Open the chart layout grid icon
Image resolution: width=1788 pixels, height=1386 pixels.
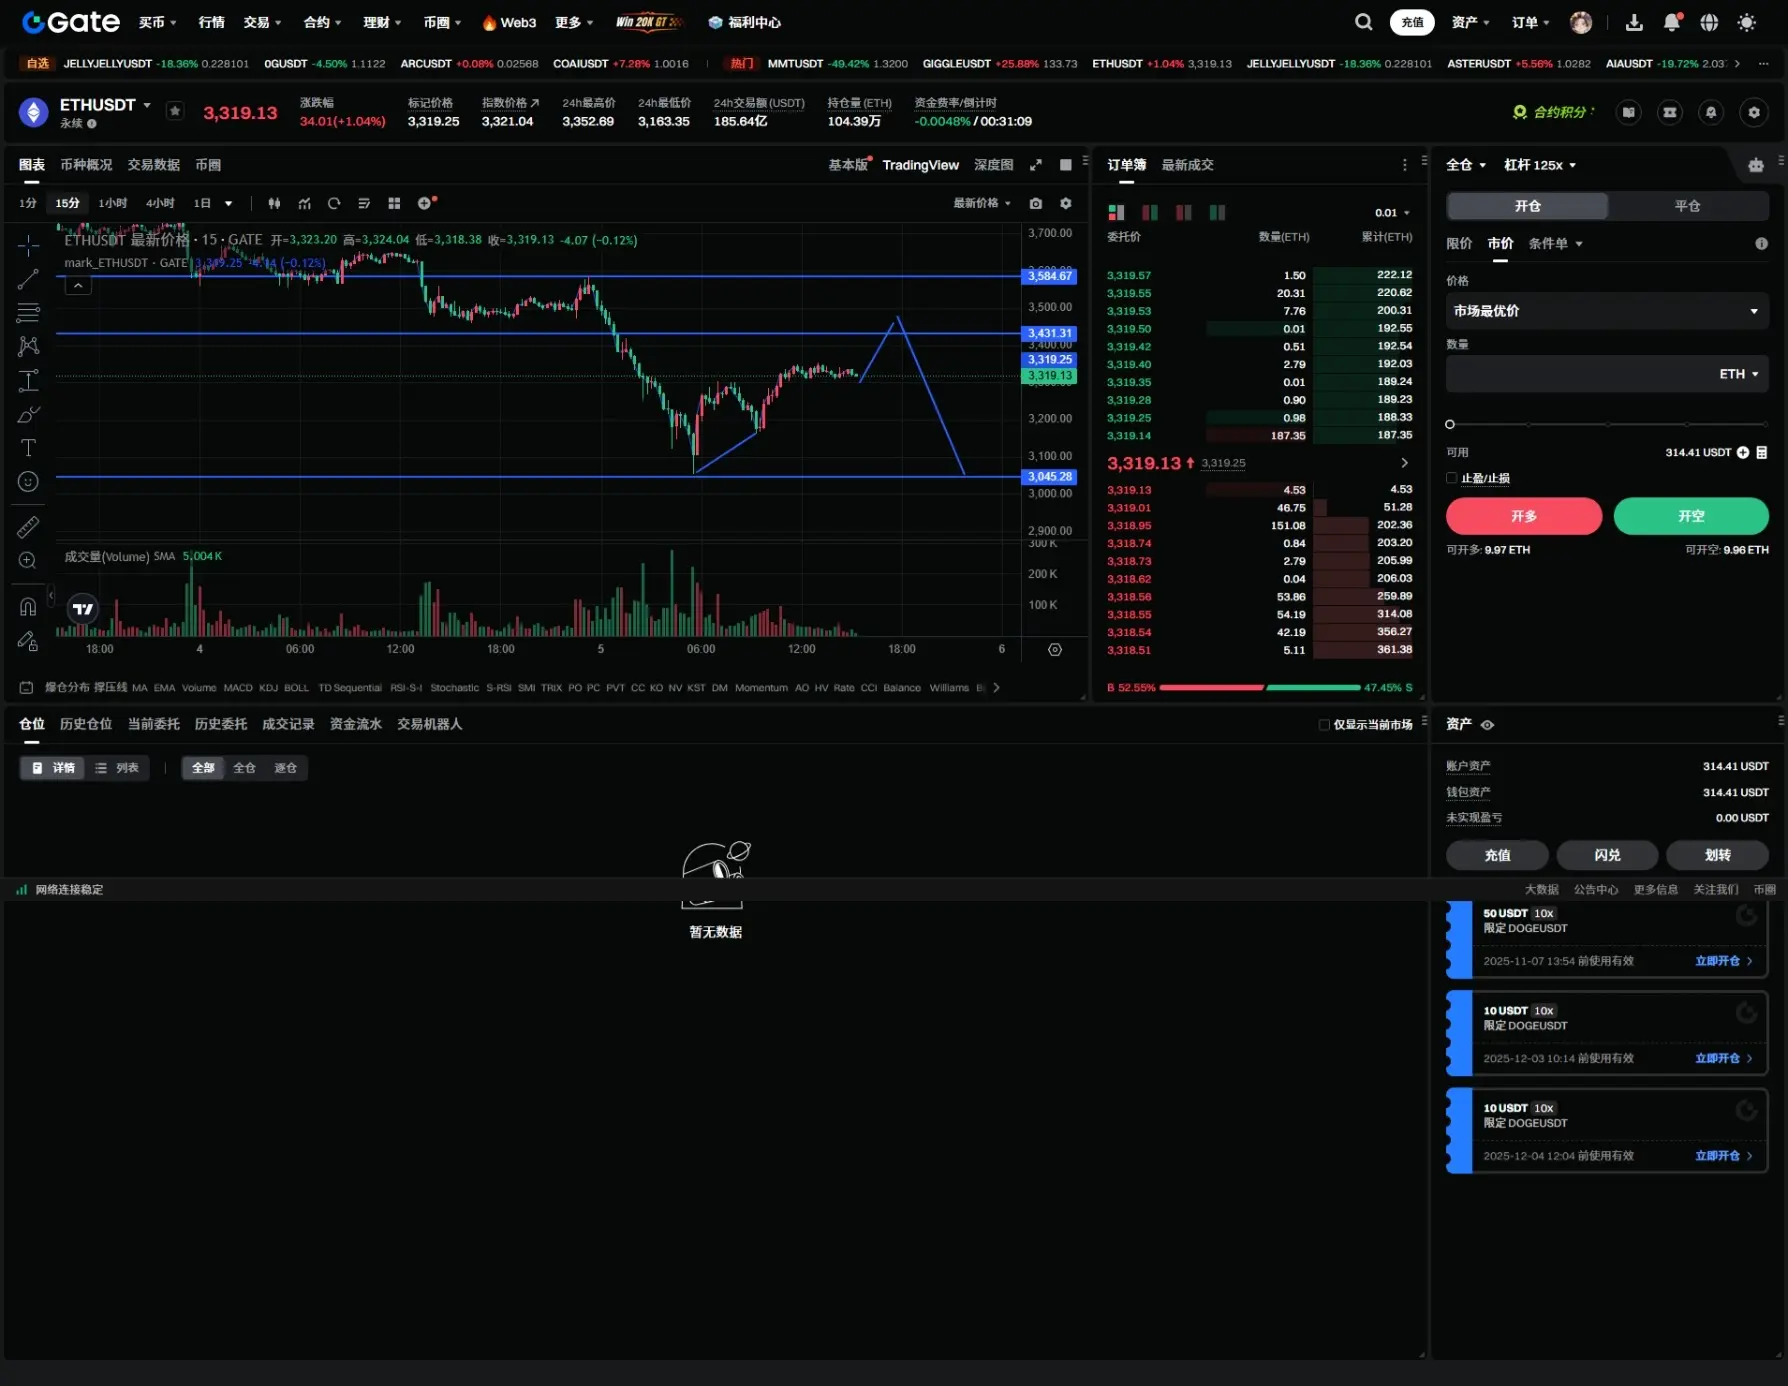pyautogui.click(x=394, y=203)
